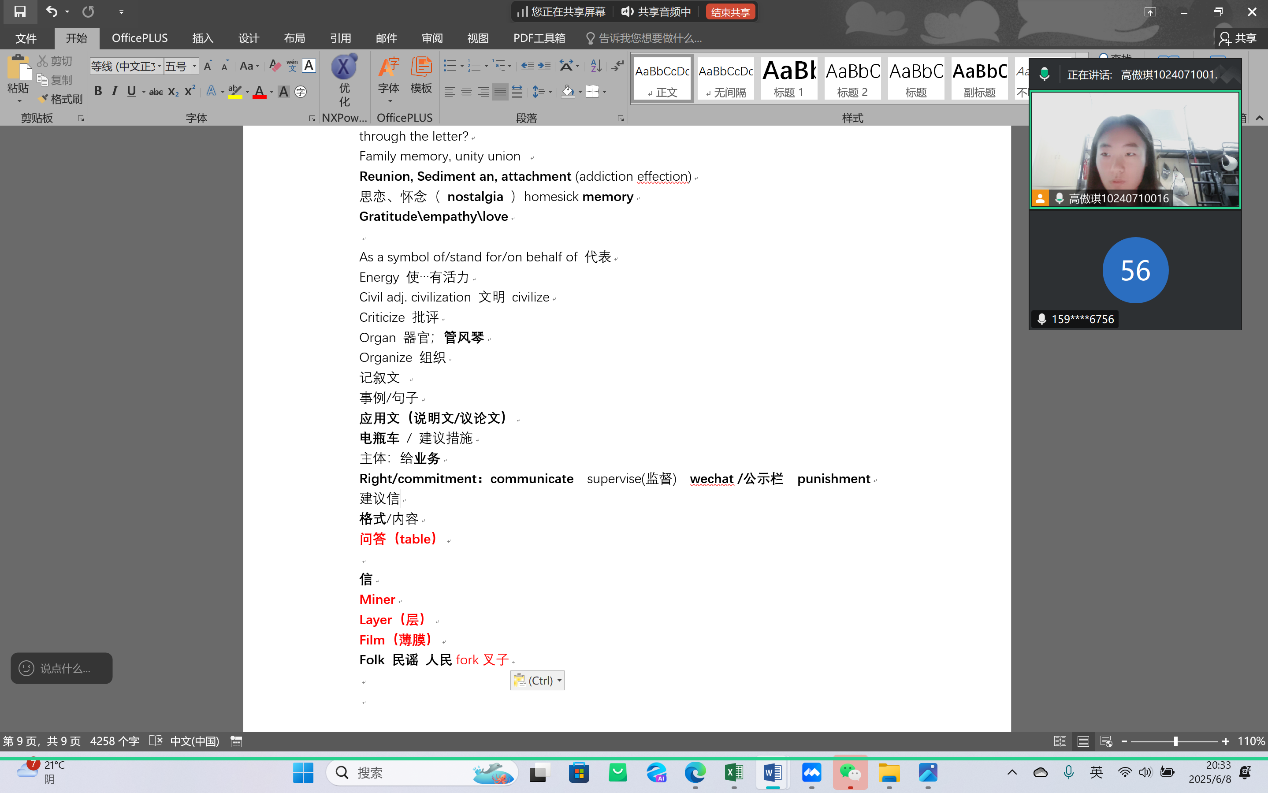Toggle Subscript formatting
The width and height of the screenshot is (1268, 793).
pyautogui.click(x=173, y=92)
